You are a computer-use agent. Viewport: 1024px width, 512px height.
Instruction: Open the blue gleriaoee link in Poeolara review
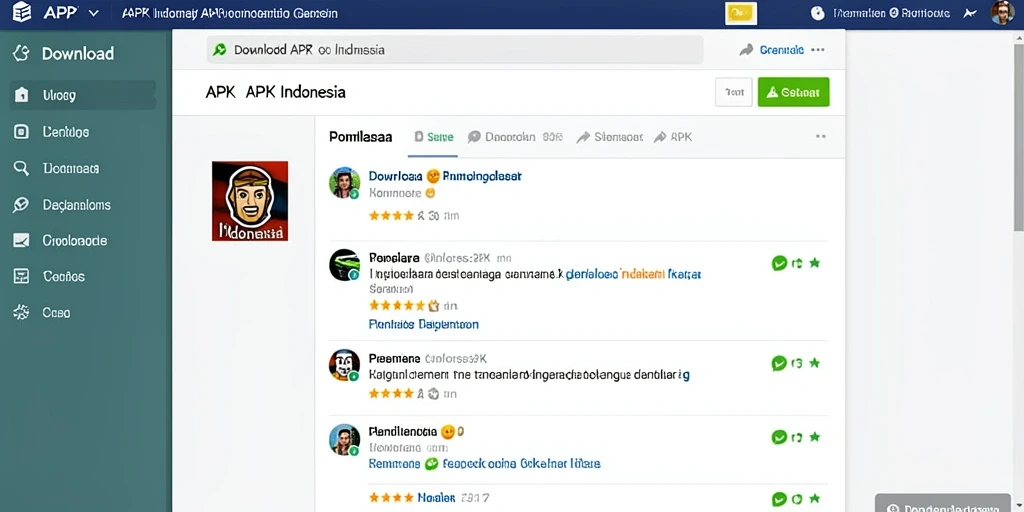click(592, 274)
